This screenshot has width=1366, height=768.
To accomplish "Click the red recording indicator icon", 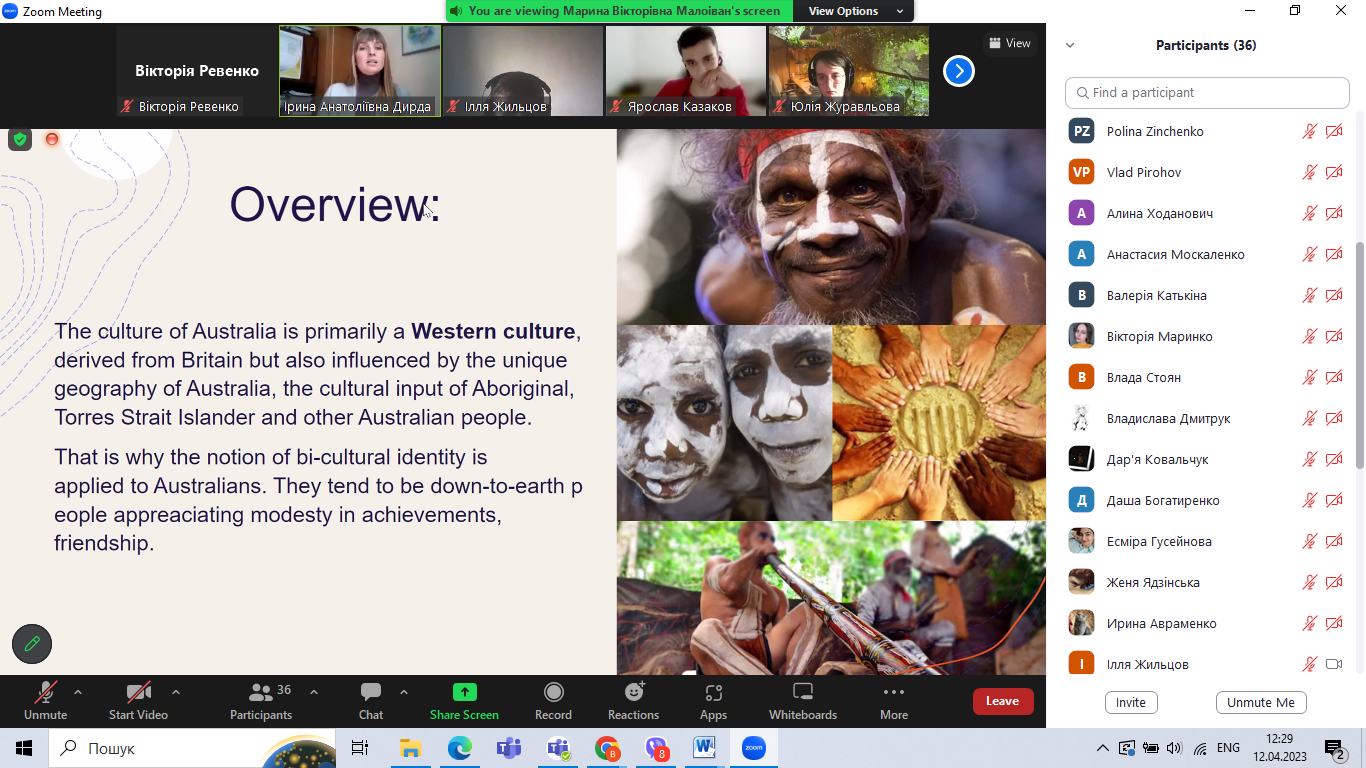I will [52, 139].
